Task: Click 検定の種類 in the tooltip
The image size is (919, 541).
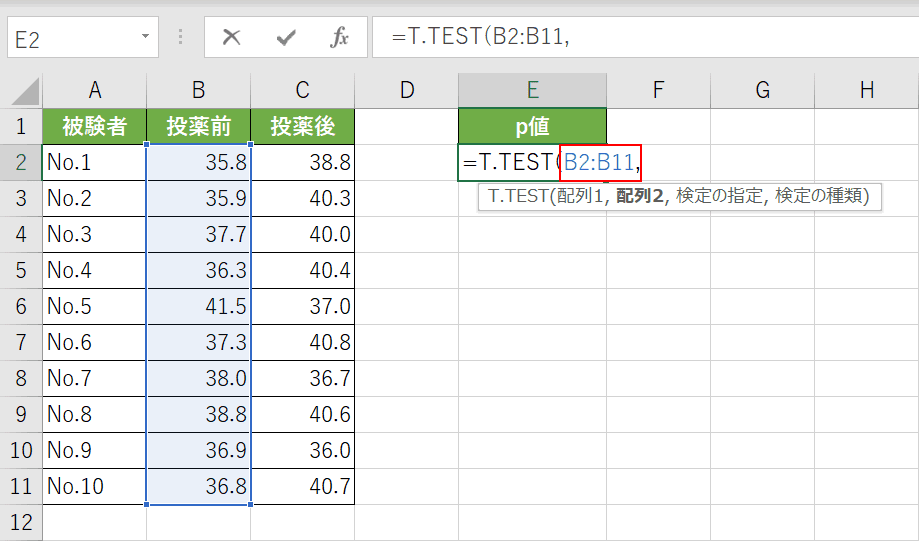Action: point(818,196)
